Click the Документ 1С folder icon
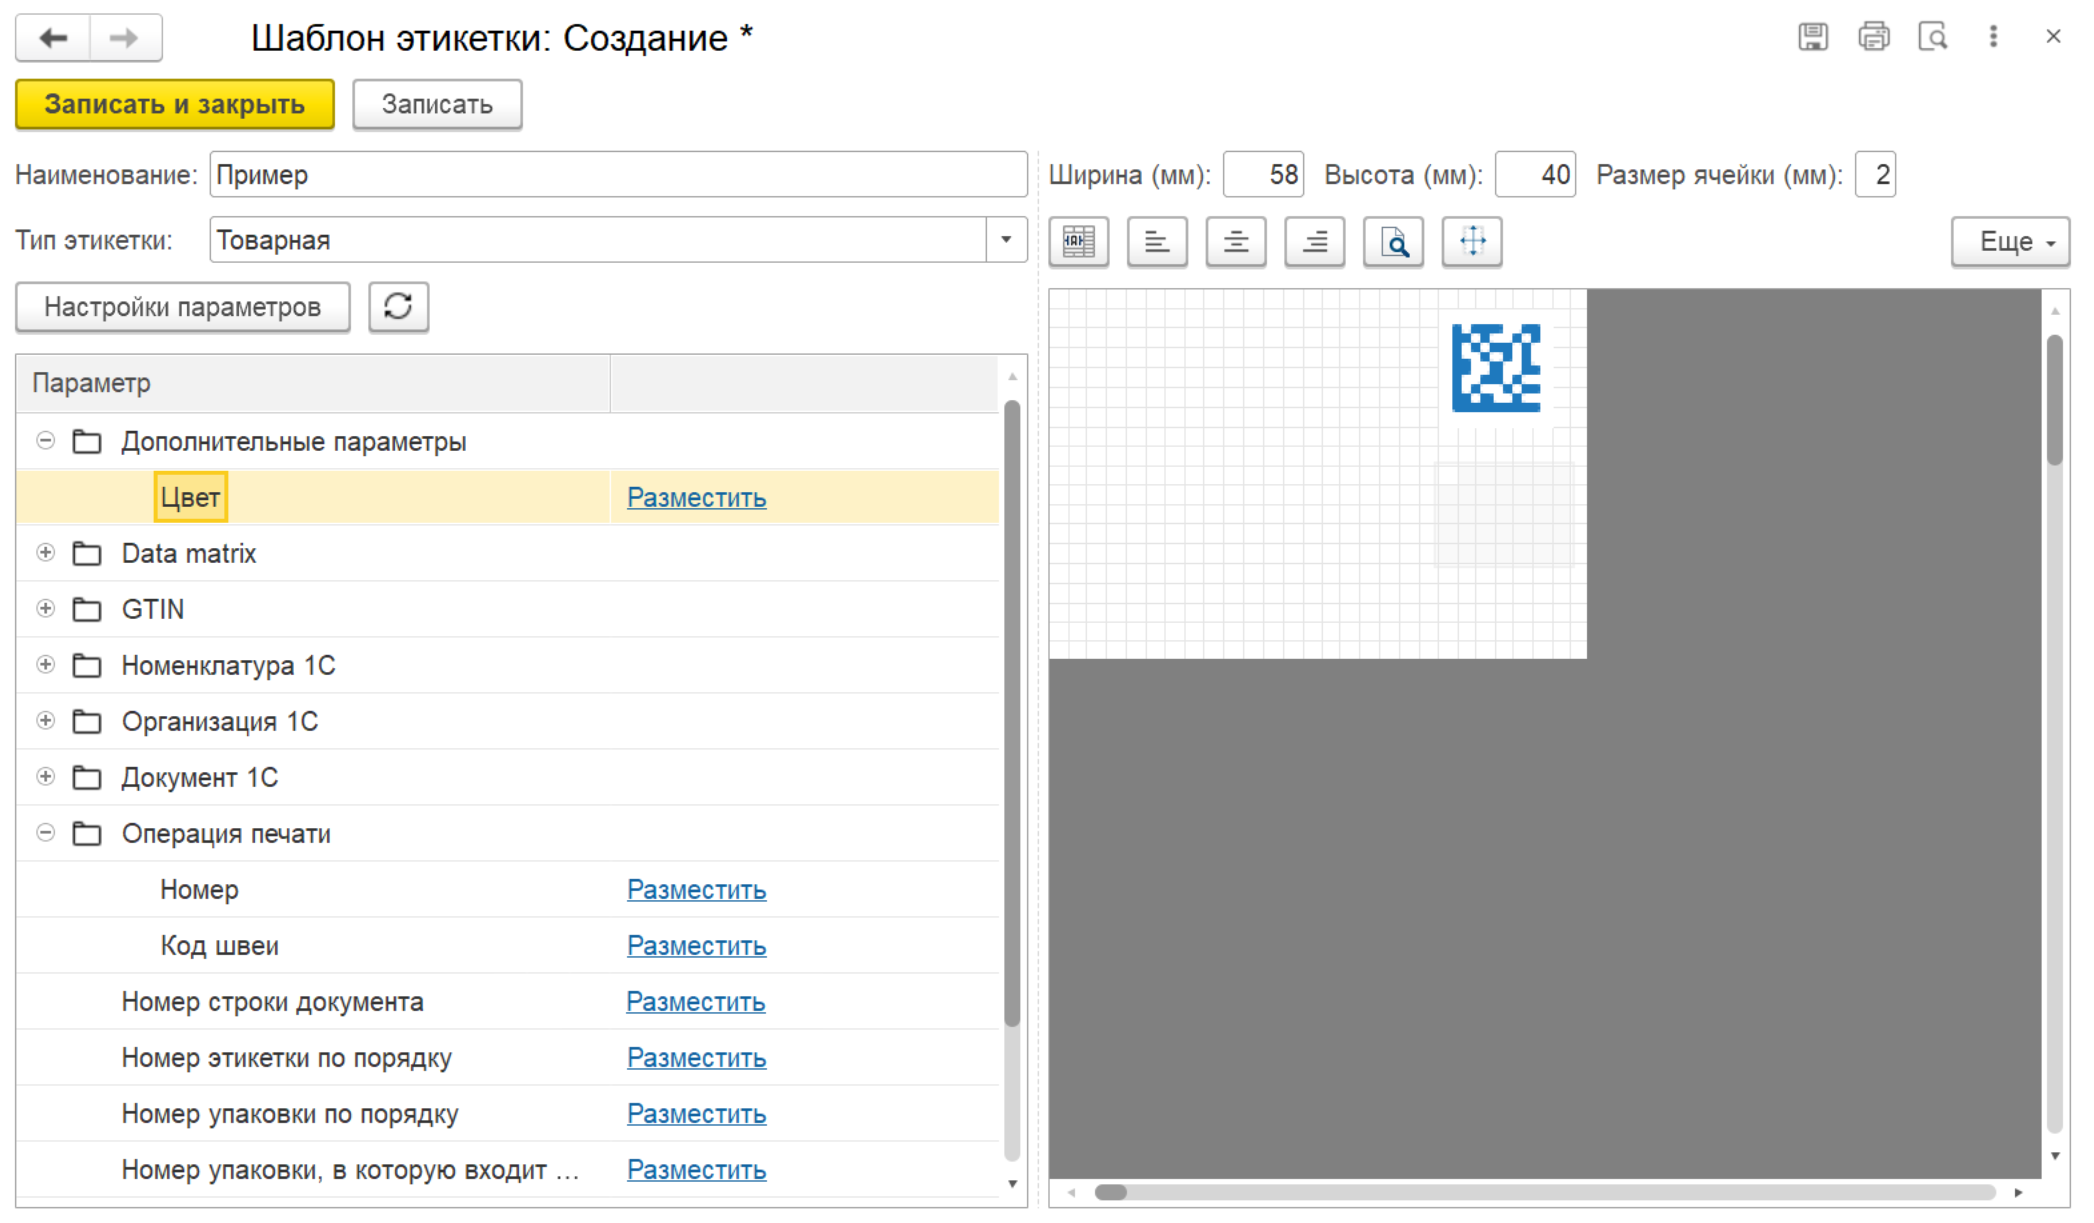This screenshot has width=2094, height=1223. coord(87,777)
